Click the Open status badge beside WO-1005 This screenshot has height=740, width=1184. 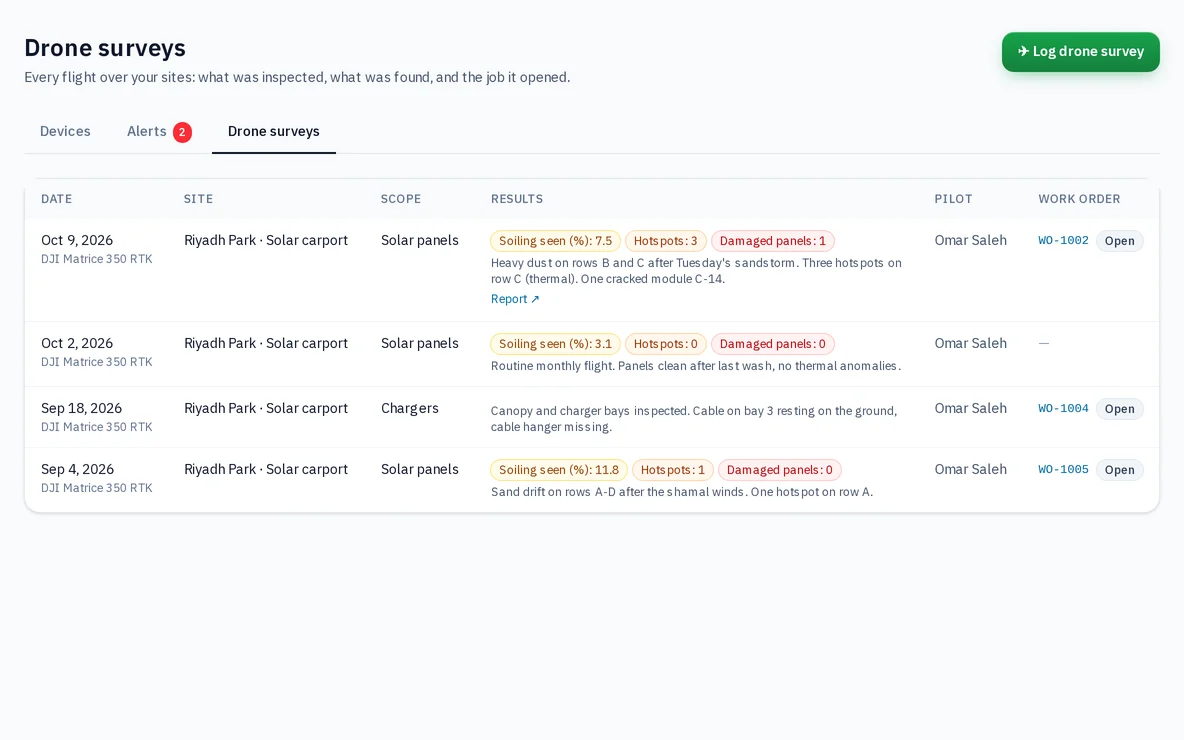1120,470
